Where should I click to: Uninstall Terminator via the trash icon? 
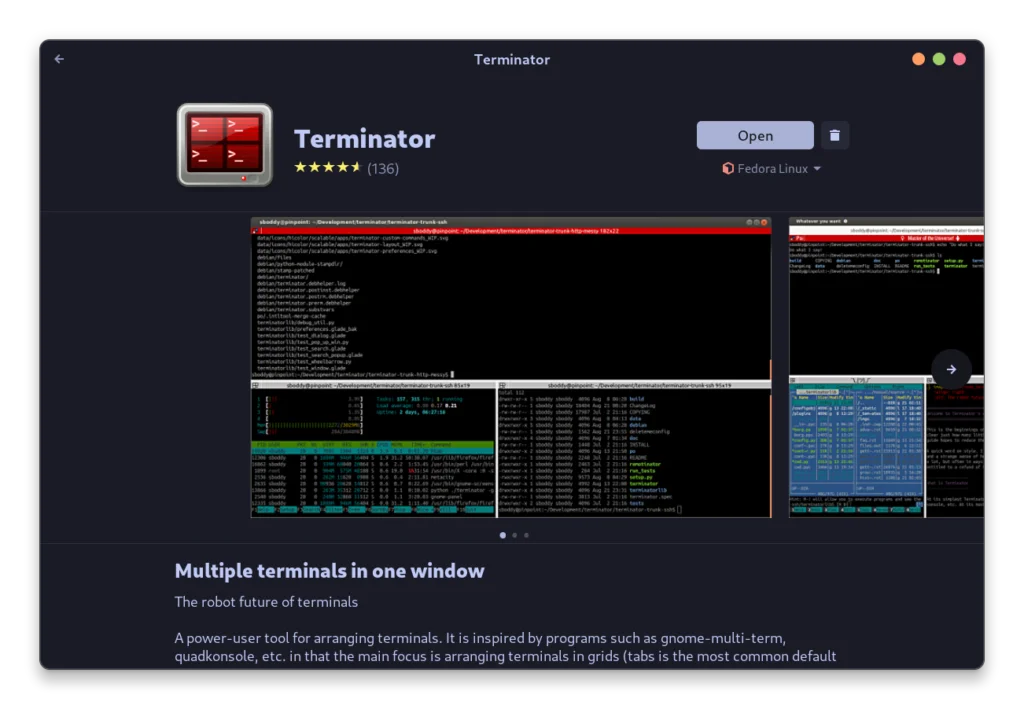tap(835, 134)
